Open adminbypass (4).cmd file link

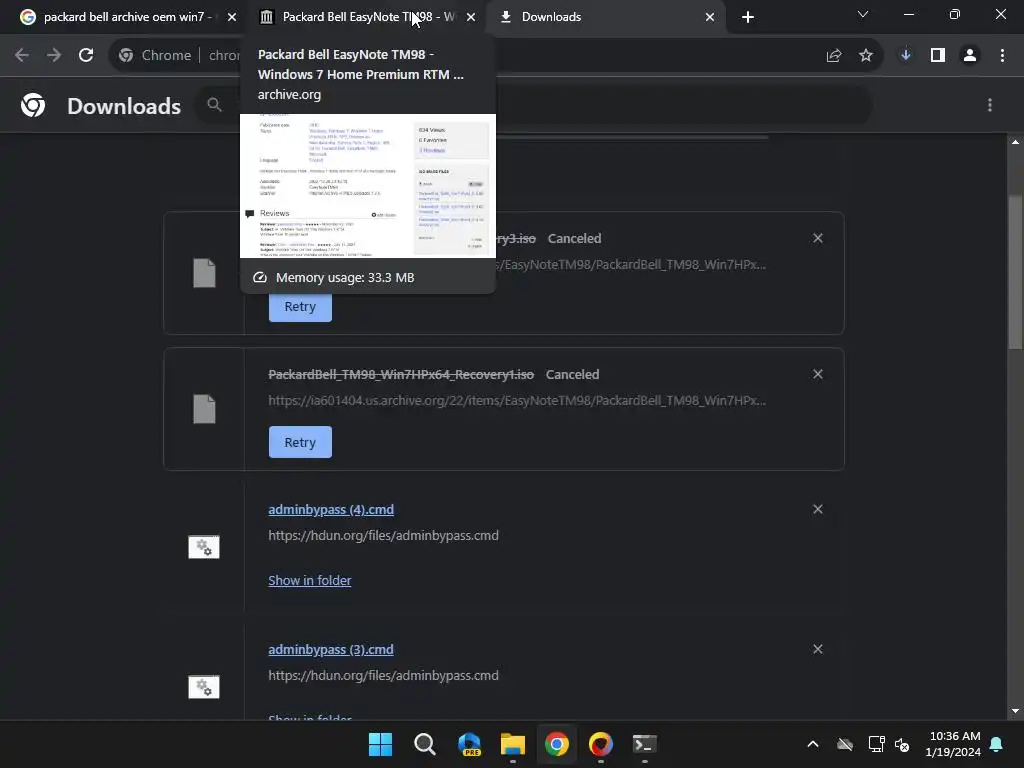[x=331, y=509]
